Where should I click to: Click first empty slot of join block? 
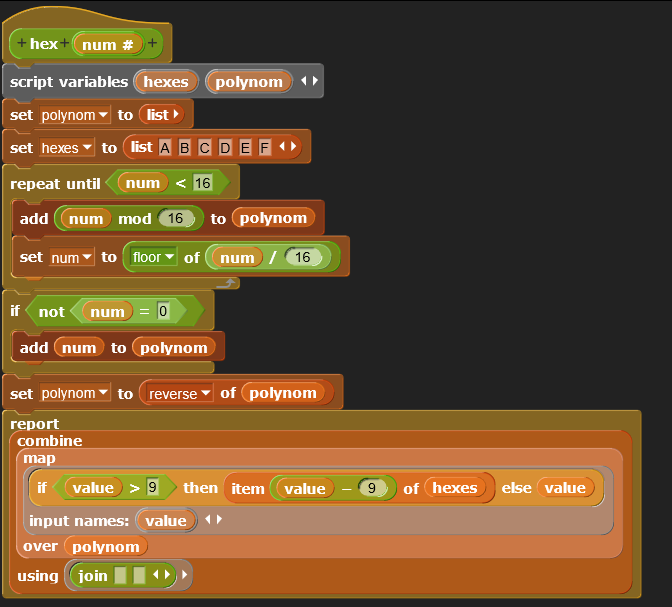120,575
